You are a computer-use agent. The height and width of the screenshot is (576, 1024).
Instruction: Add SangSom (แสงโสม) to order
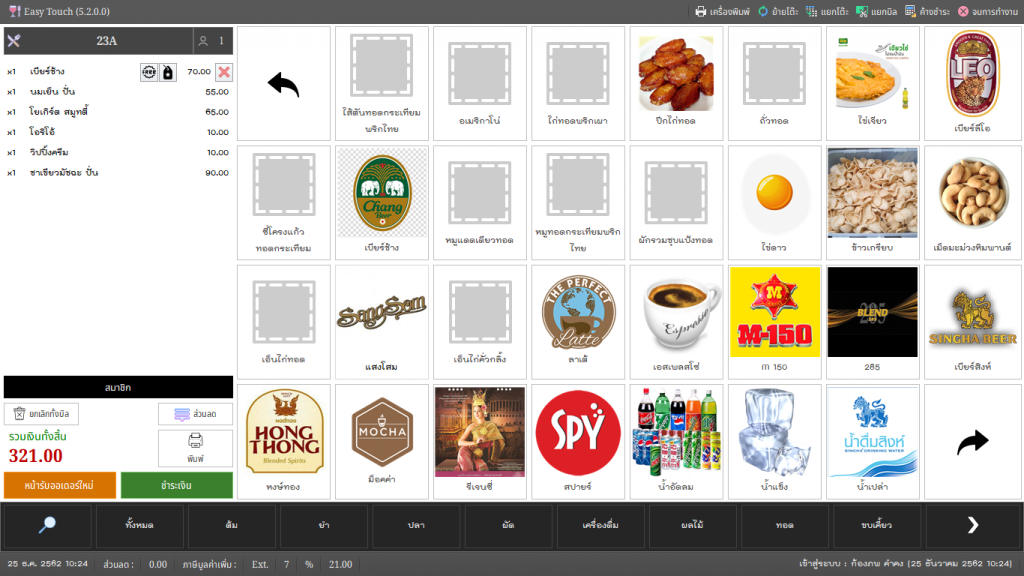[x=382, y=322]
